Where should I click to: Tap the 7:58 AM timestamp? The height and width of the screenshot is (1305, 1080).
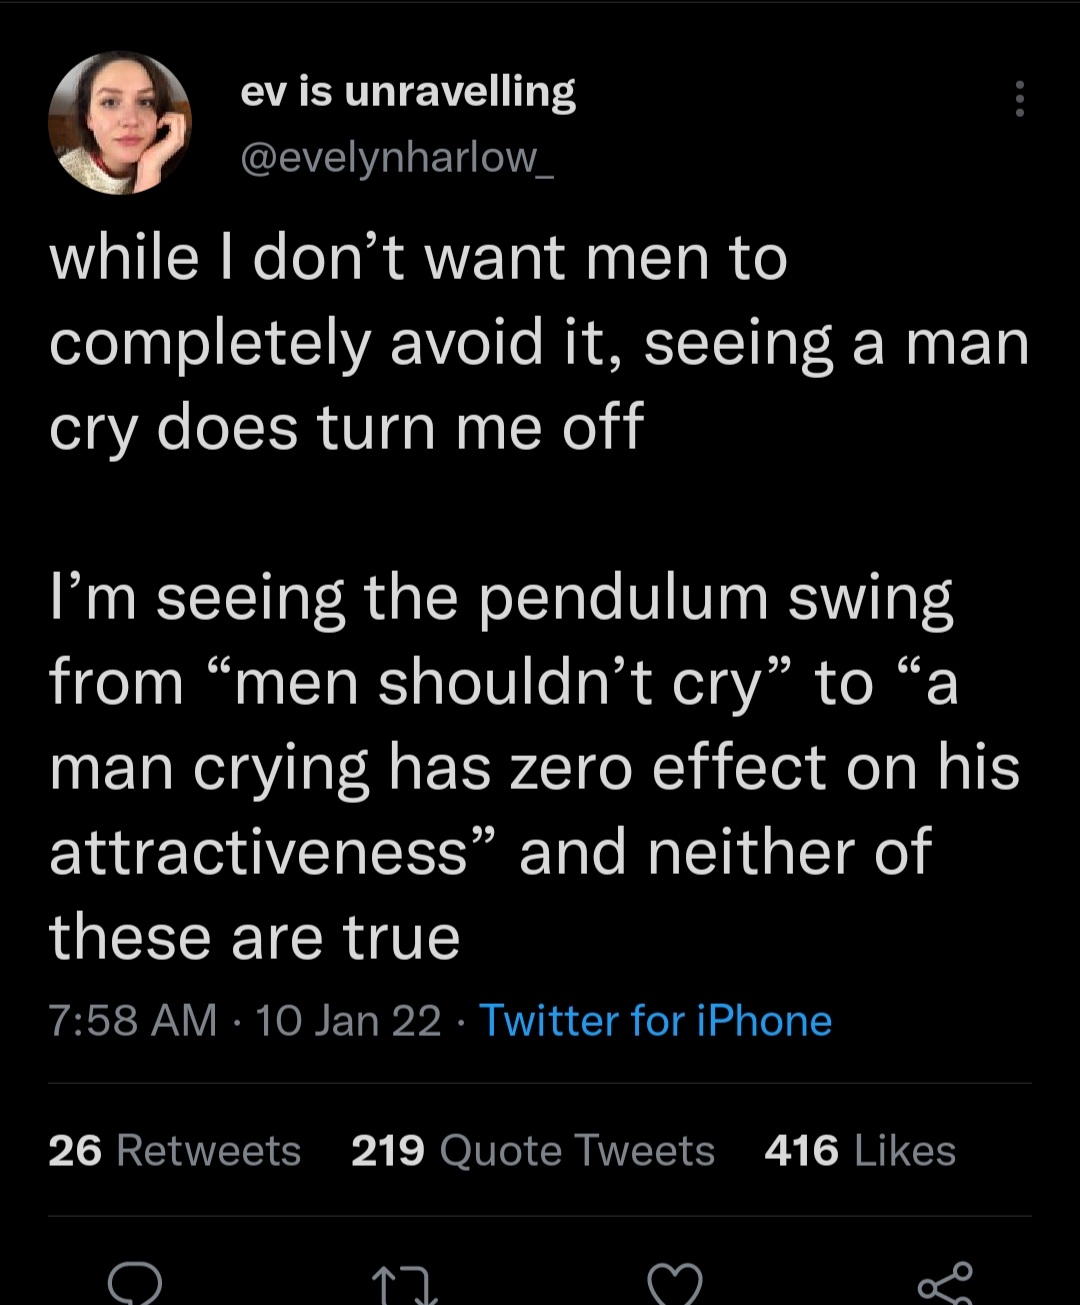click(x=132, y=1021)
